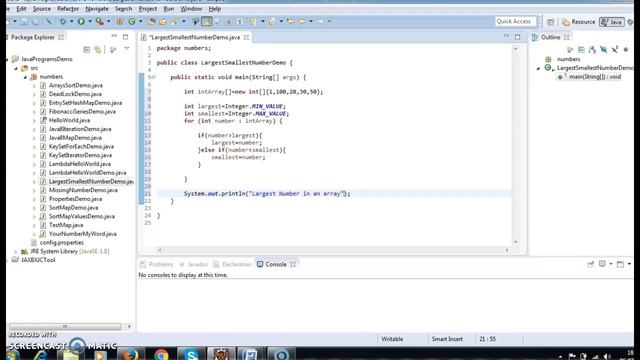
Task: Click the Last Edit Location toolbar icon
Action: click(291, 21)
